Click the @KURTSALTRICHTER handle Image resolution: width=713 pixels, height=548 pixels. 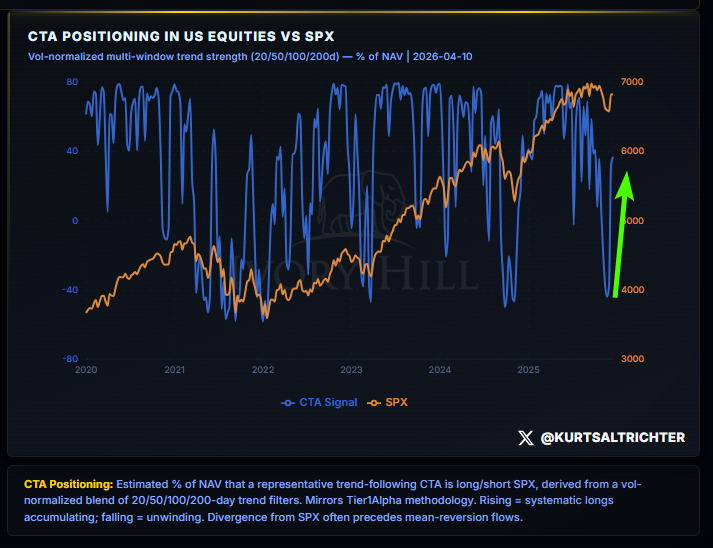pyautogui.click(x=613, y=437)
